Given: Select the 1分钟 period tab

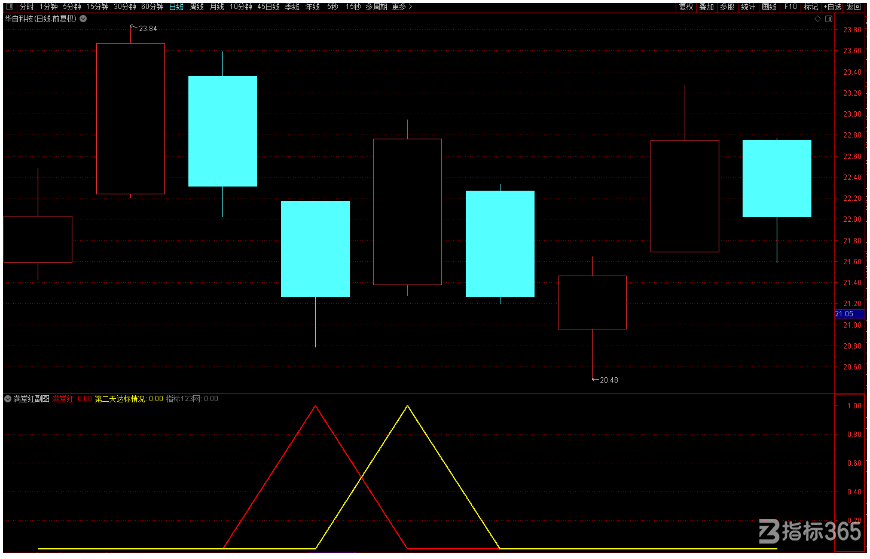Looking at the screenshot, I should 48,7.
